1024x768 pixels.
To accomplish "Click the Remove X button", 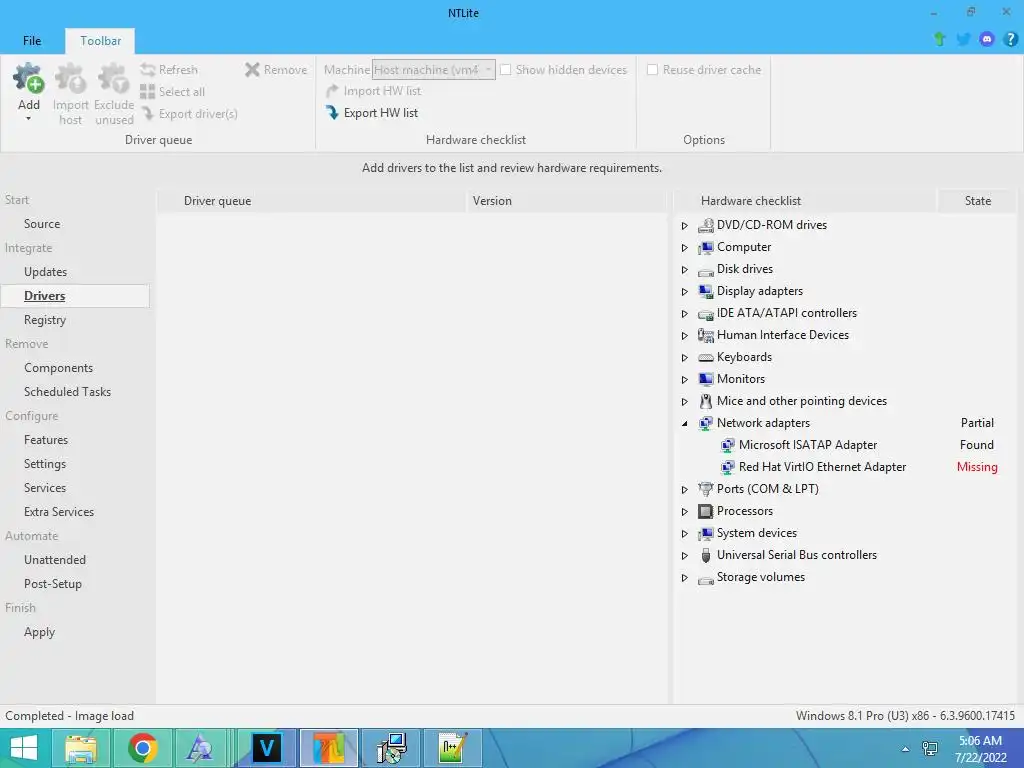I will point(276,69).
